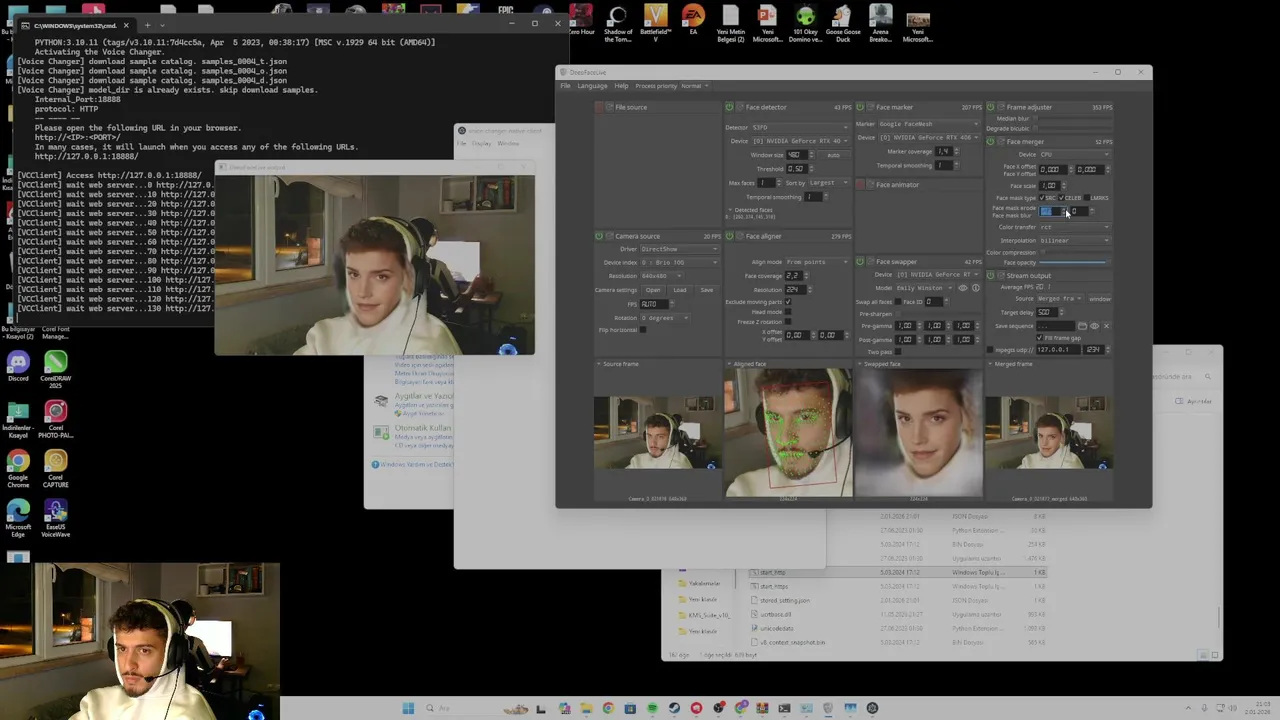Enable Head mode checkbox

[x=788, y=311]
